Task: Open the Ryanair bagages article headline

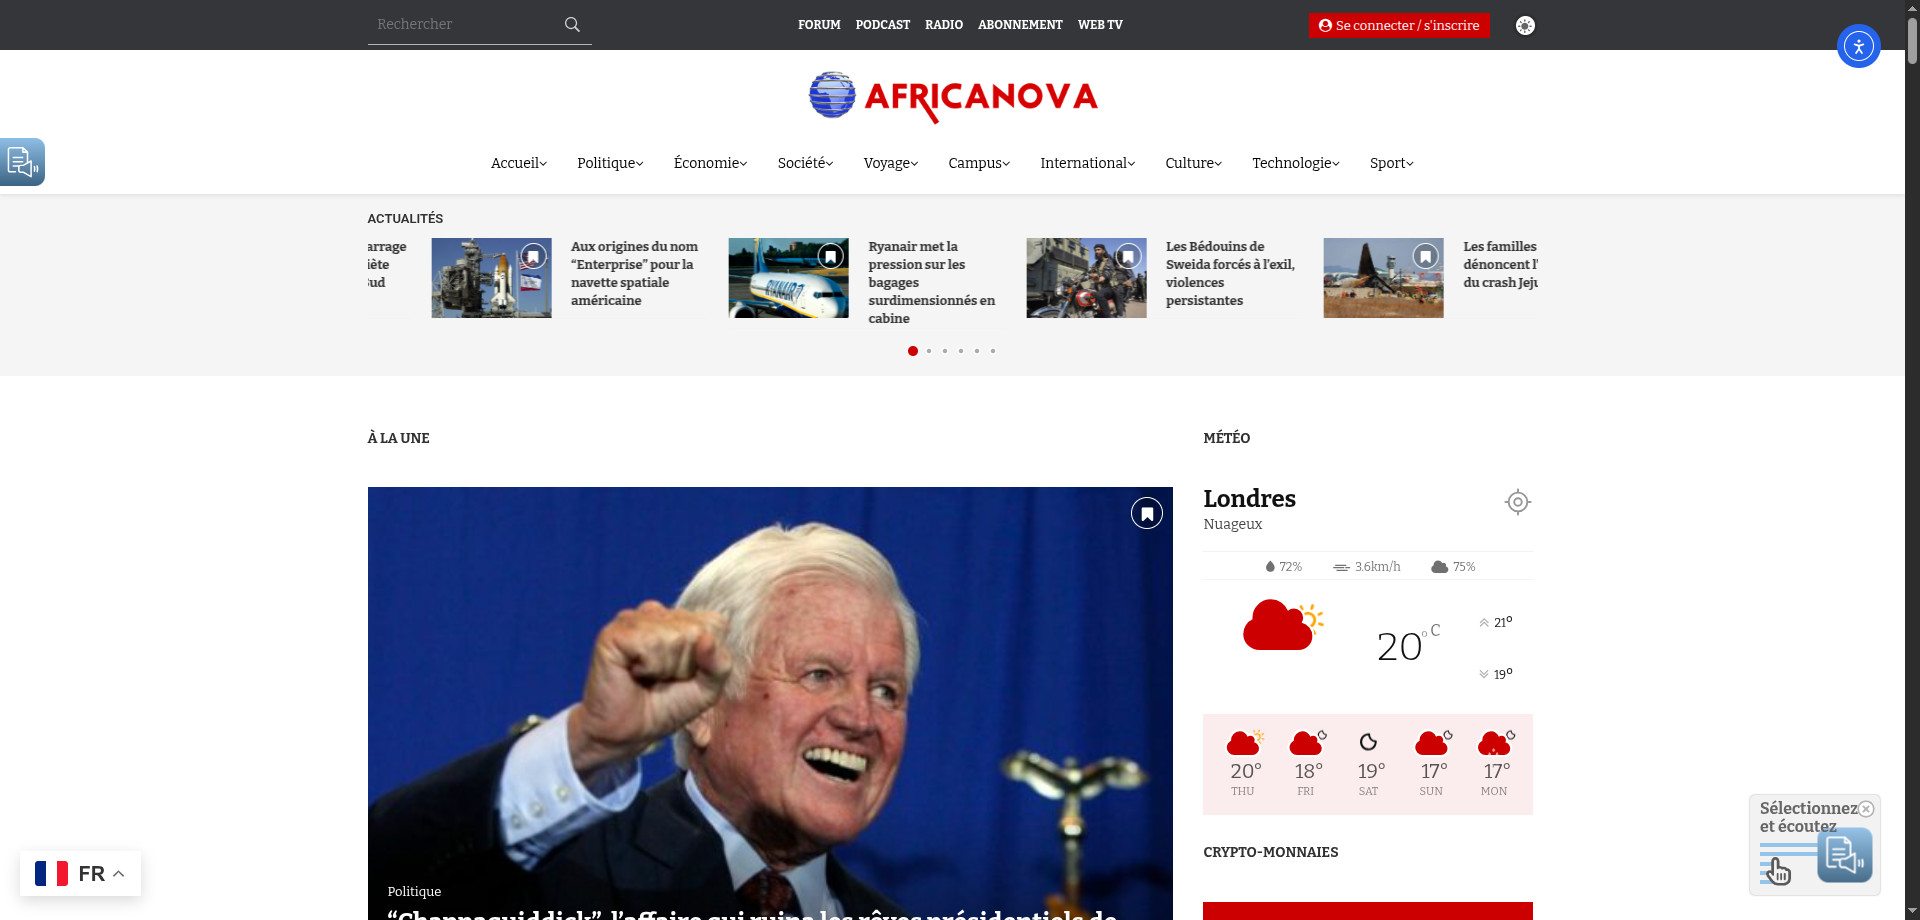Action: tap(930, 282)
